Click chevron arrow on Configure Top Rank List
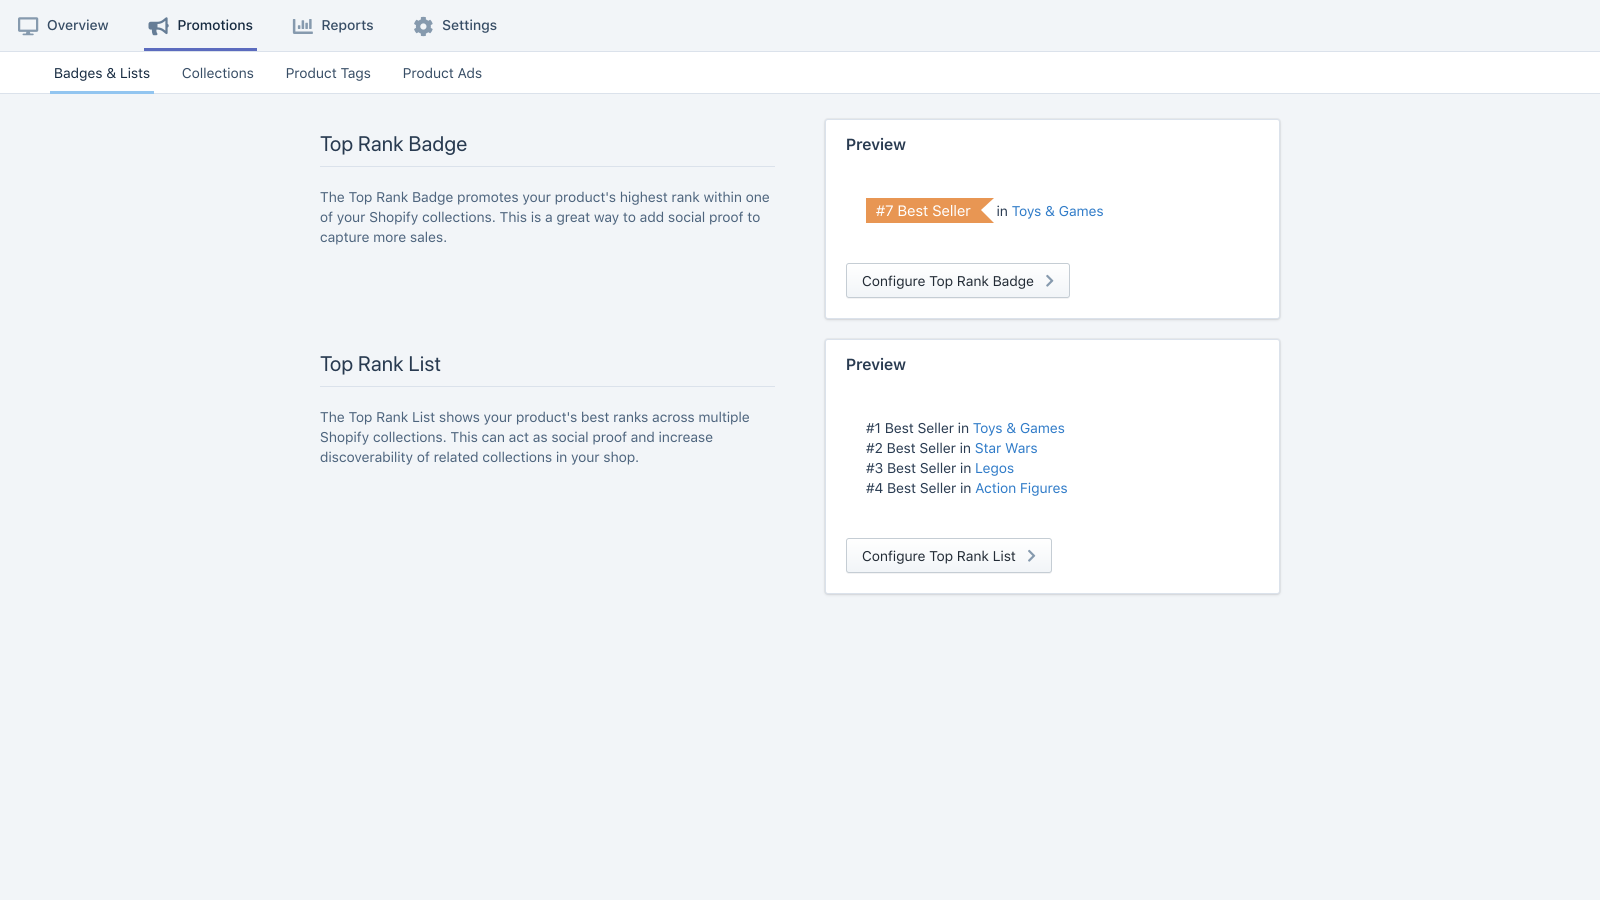This screenshot has height=900, width=1600. (x=1031, y=556)
